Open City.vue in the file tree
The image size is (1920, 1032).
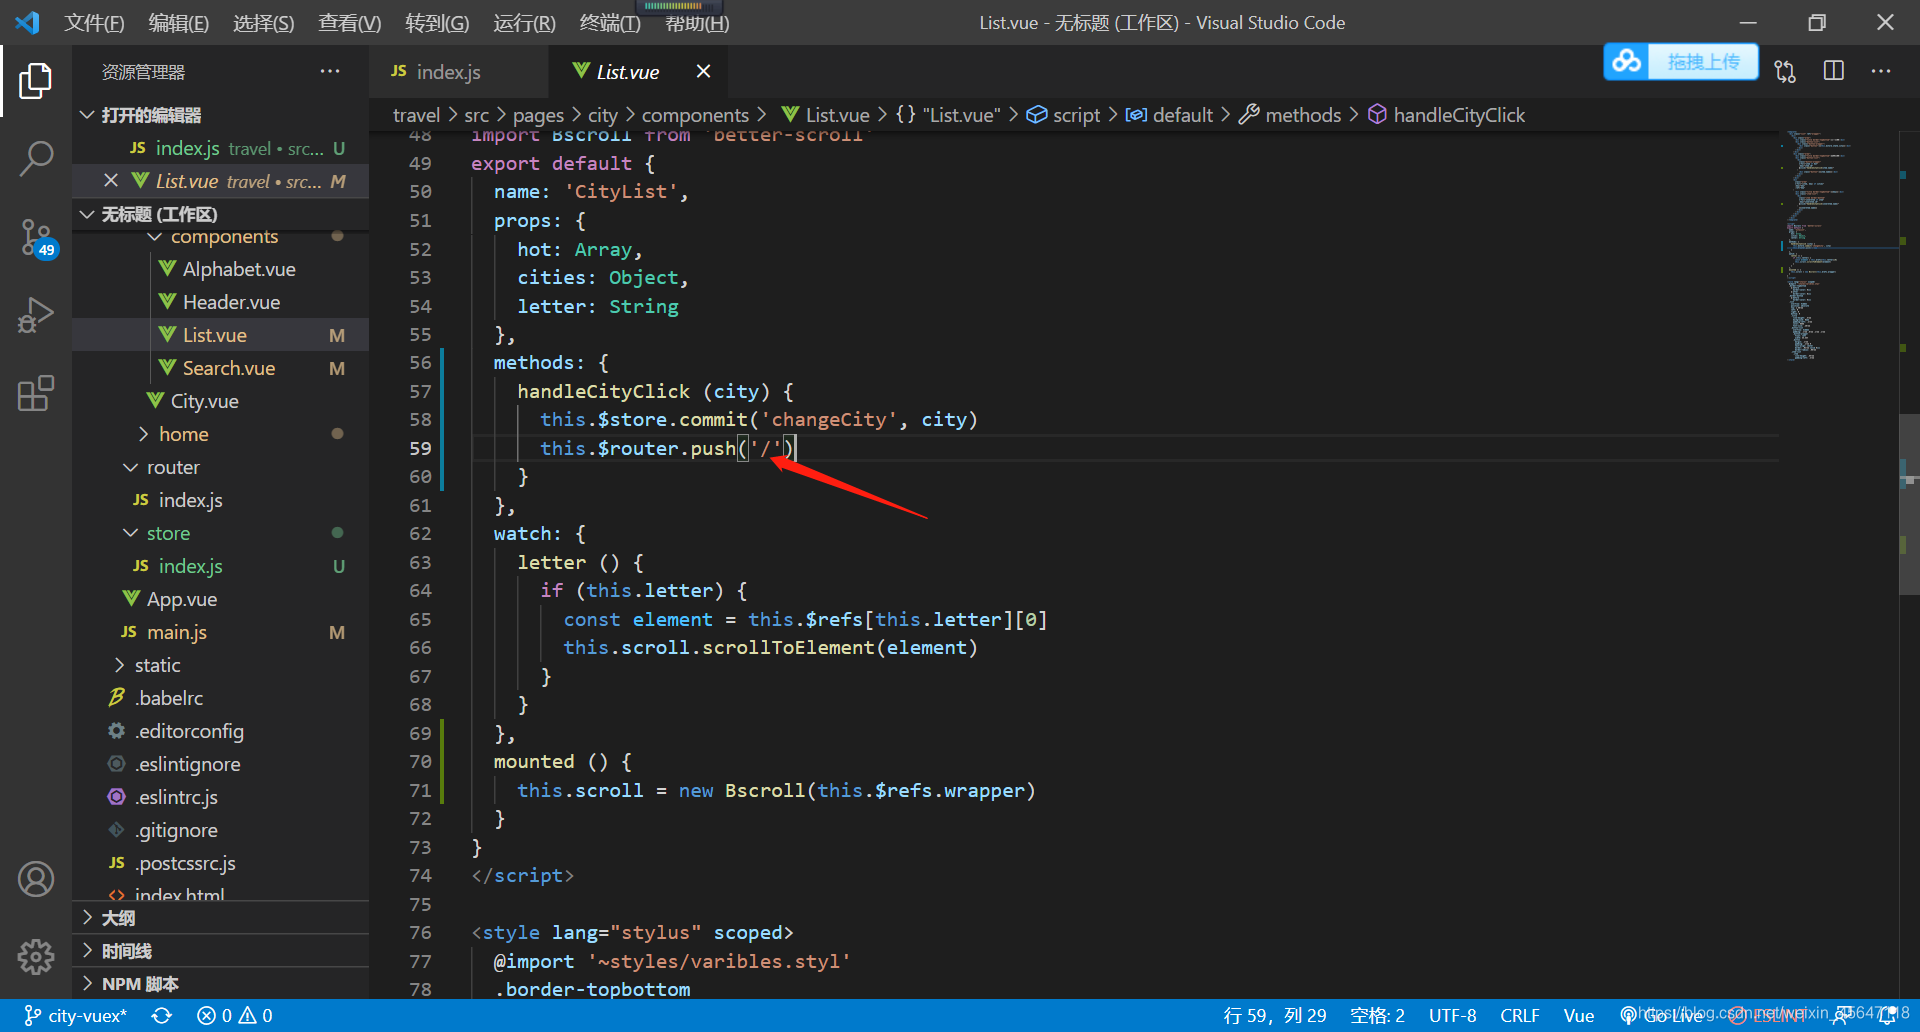(220, 401)
